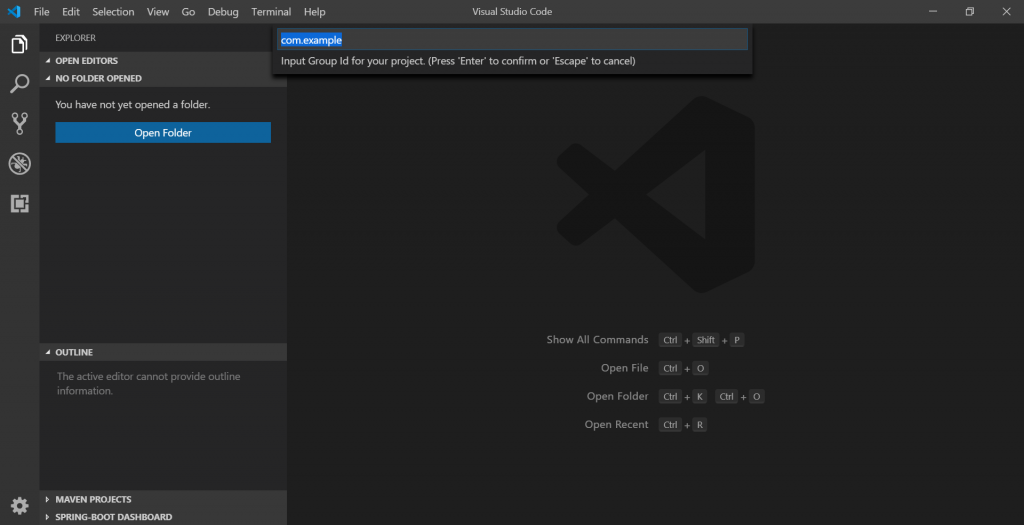Open the Debug menu
Image resolution: width=1024 pixels, height=525 pixels.
[x=223, y=12]
